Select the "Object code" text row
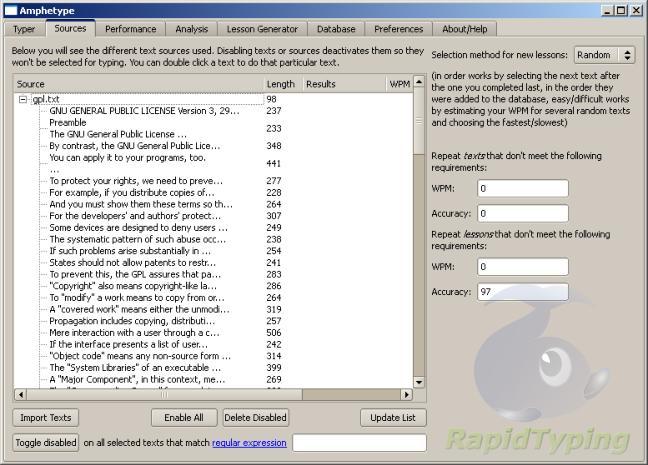Image resolution: width=648 pixels, height=465 pixels. (134, 356)
